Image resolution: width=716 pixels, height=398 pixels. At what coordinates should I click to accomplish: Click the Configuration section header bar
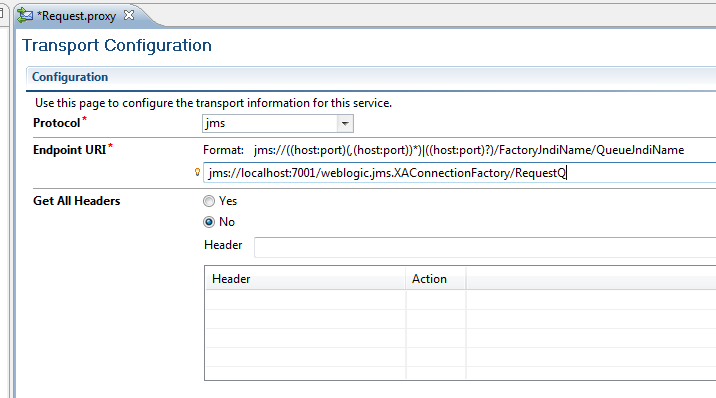point(371,77)
